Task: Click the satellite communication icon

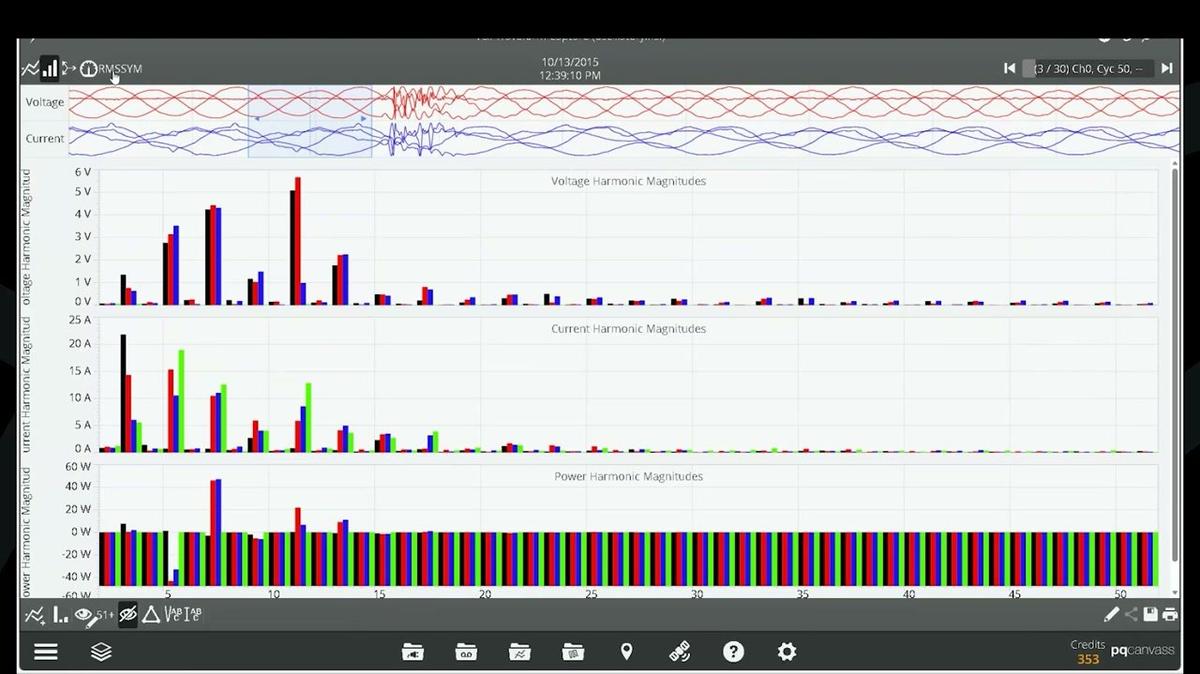Action: [x=681, y=651]
